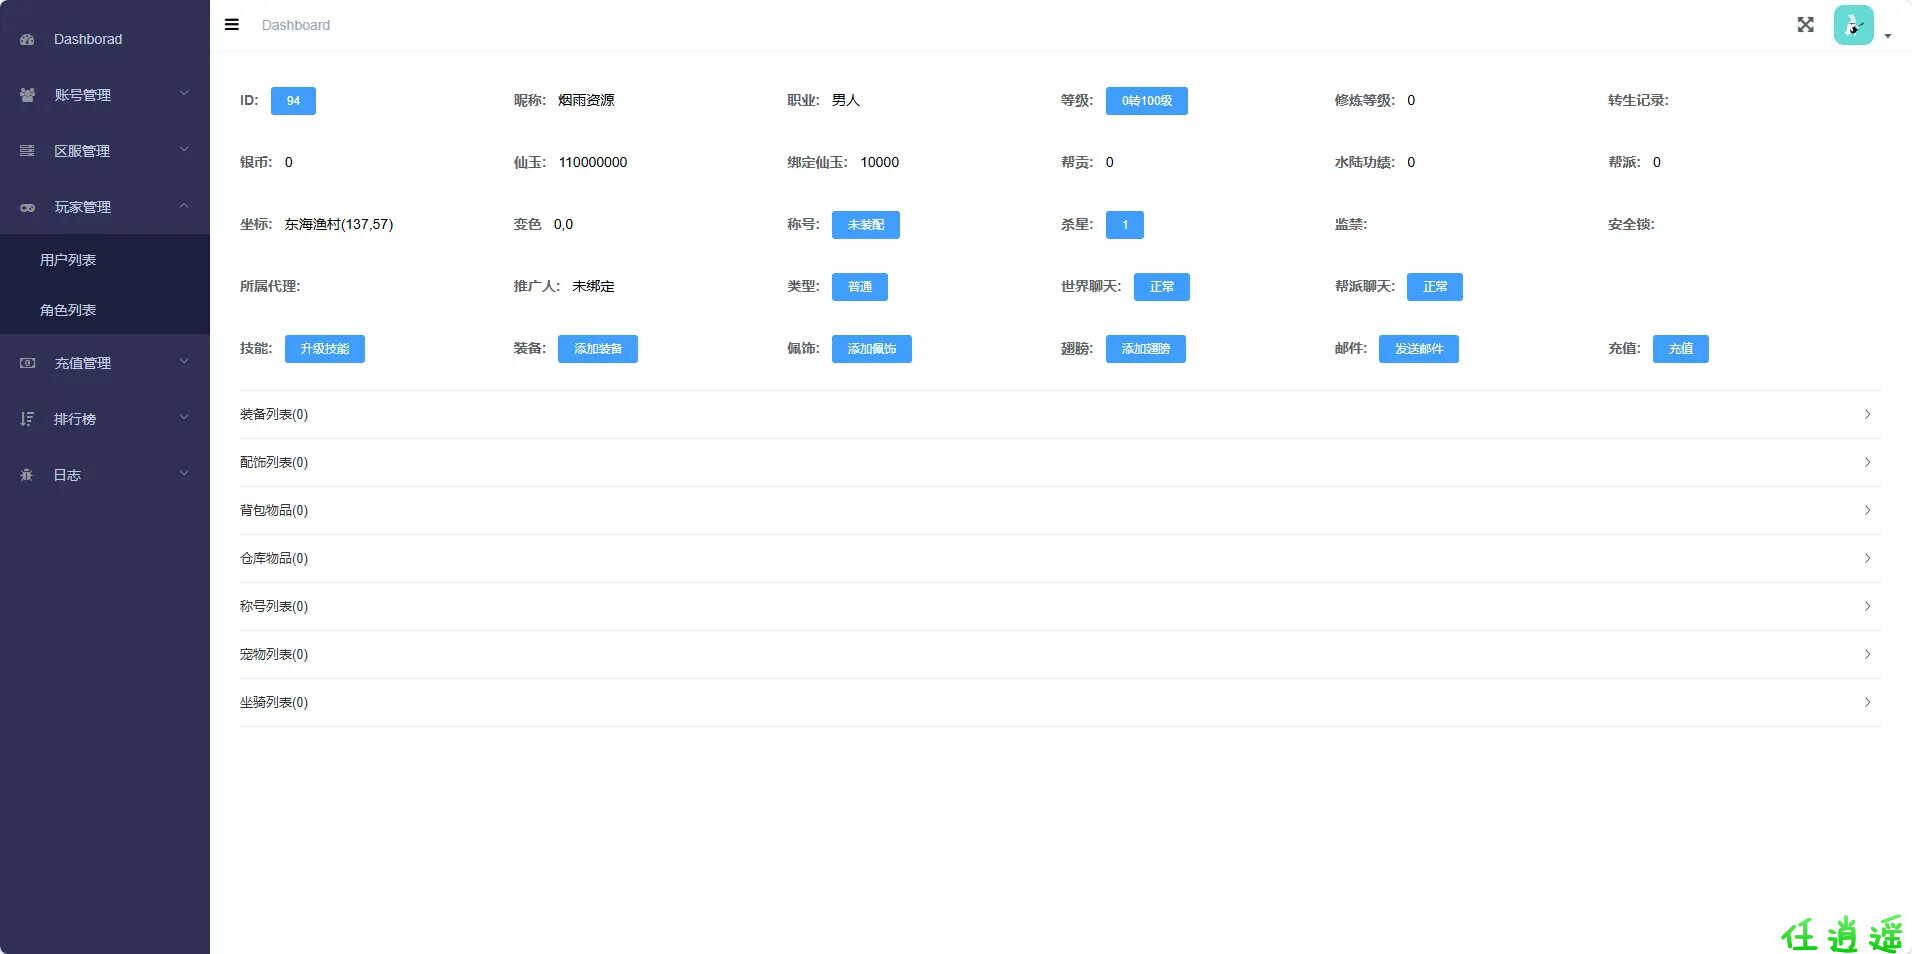Click the 日志 bug icon
Screen dimensions: 1912x954
(x=27, y=475)
